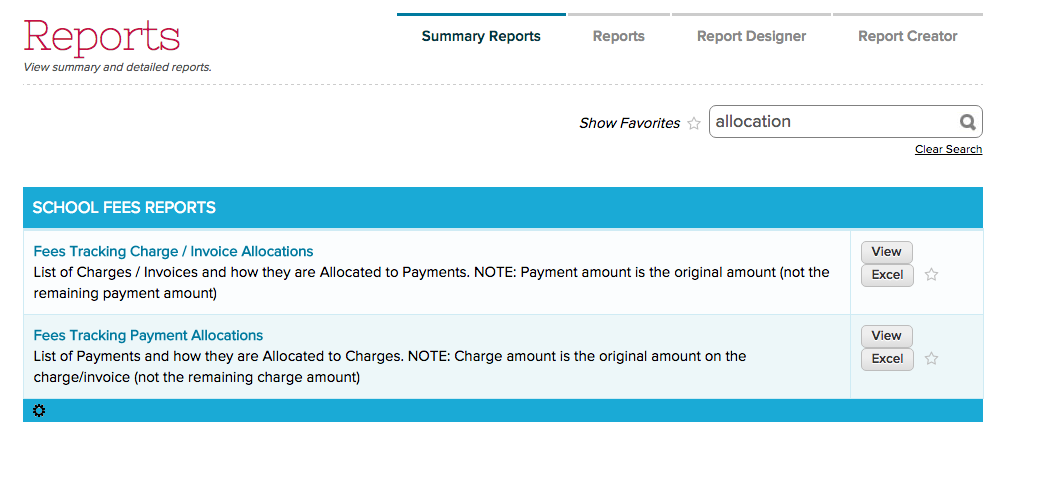View the Charge / Invoice Allocations report
1043x478 pixels.
point(886,252)
